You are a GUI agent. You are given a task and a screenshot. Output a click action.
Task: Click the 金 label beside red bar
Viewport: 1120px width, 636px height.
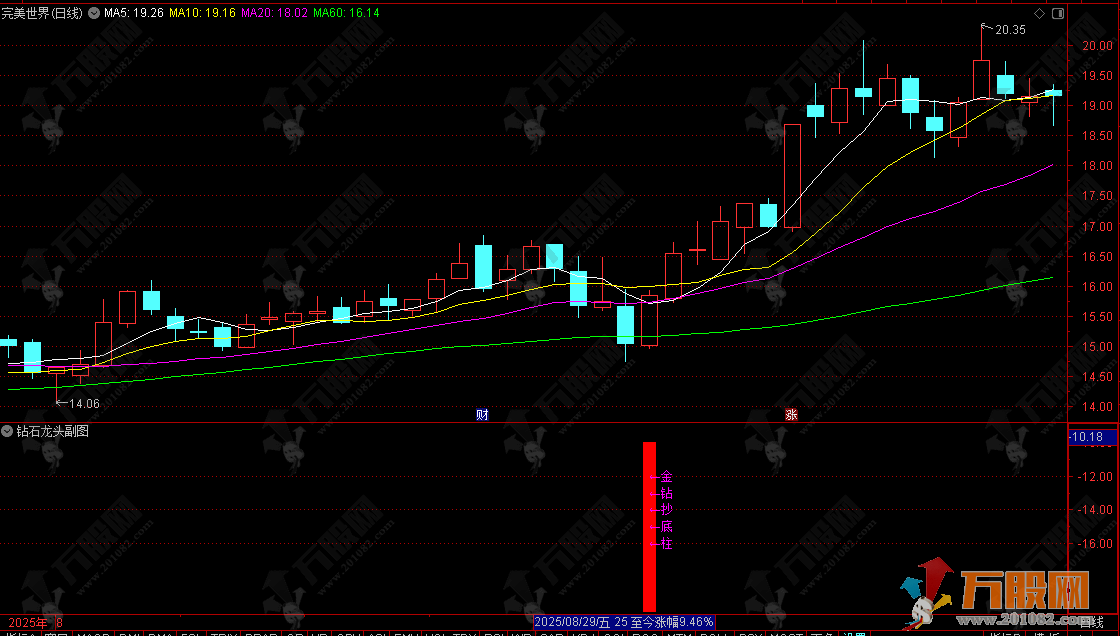pyautogui.click(x=666, y=476)
